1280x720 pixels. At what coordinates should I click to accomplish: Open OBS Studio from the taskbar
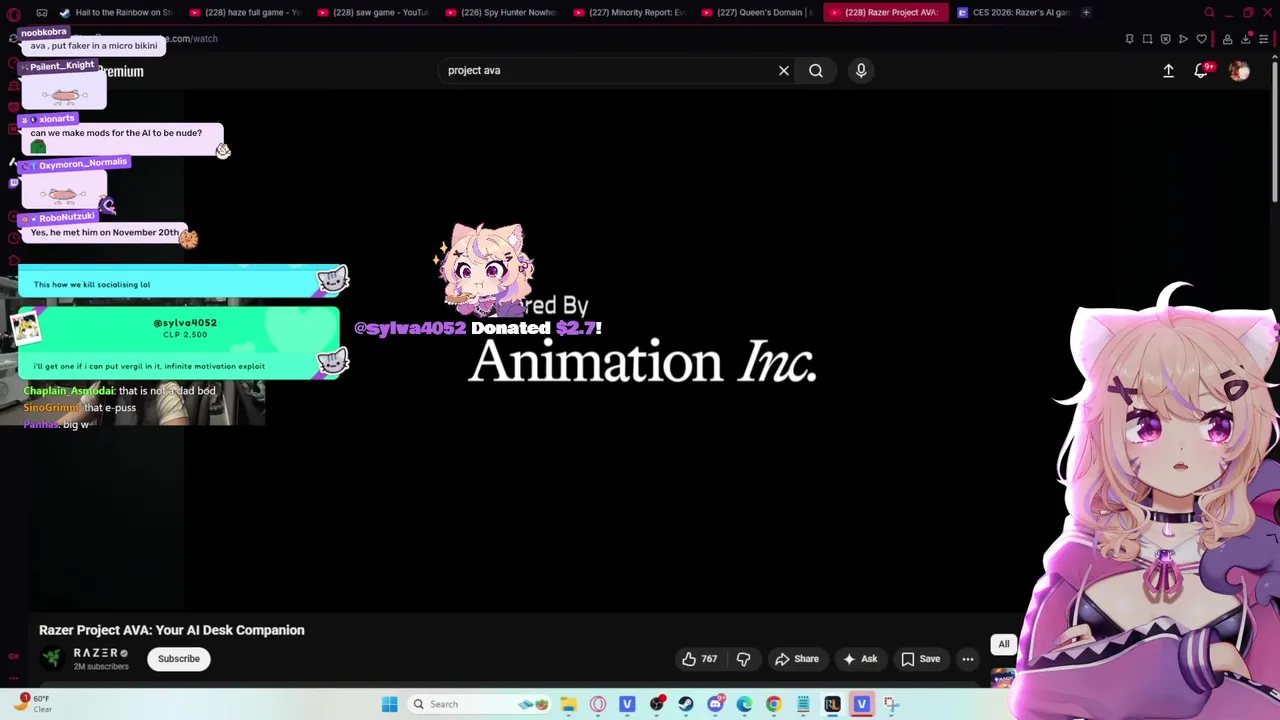pos(656,704)
